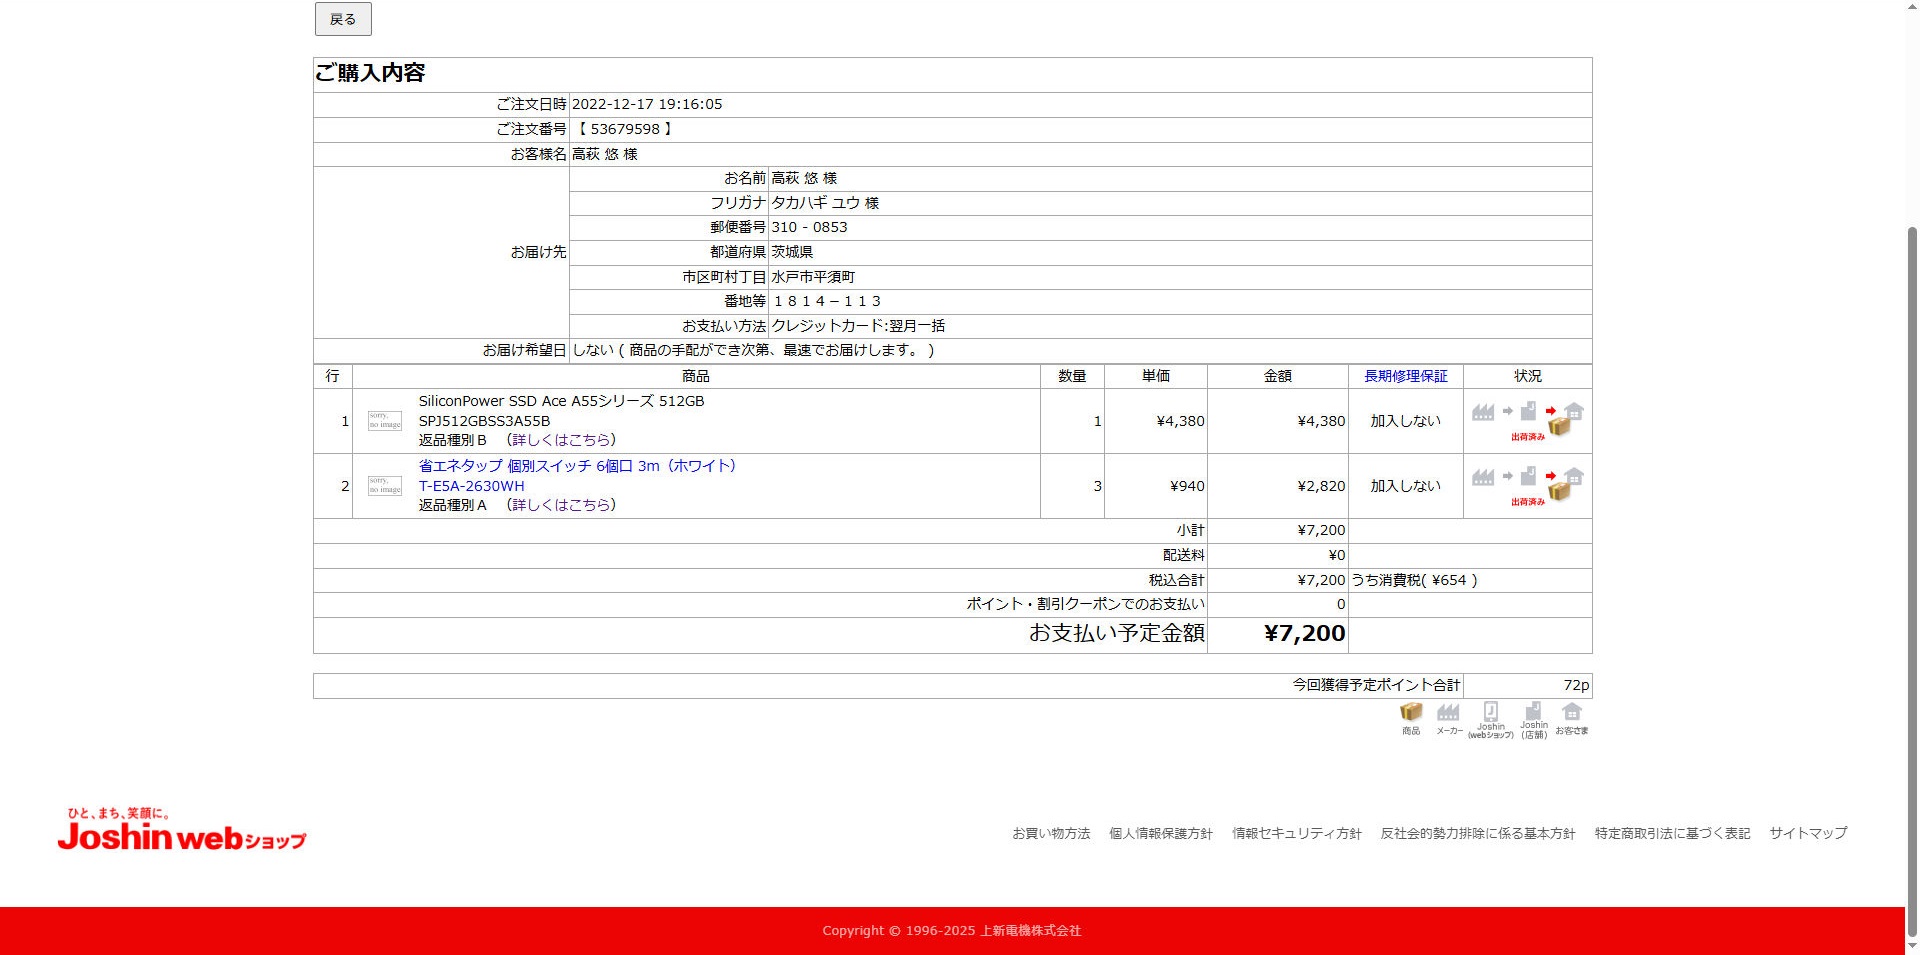
Task: Click the 戻る back button
Action: tap(343, 19)
